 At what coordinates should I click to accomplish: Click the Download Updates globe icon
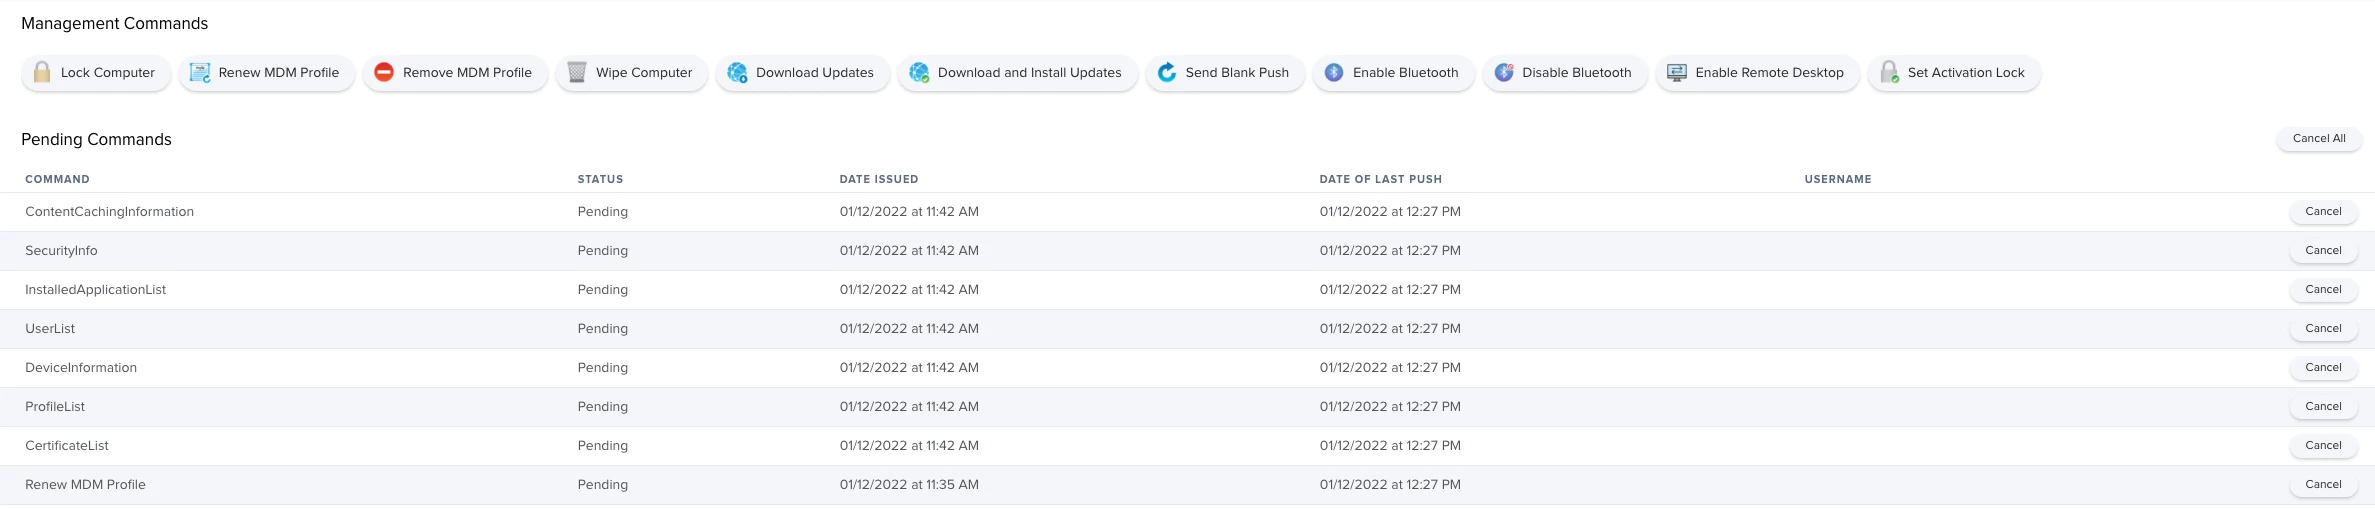[x=737, y=72]
